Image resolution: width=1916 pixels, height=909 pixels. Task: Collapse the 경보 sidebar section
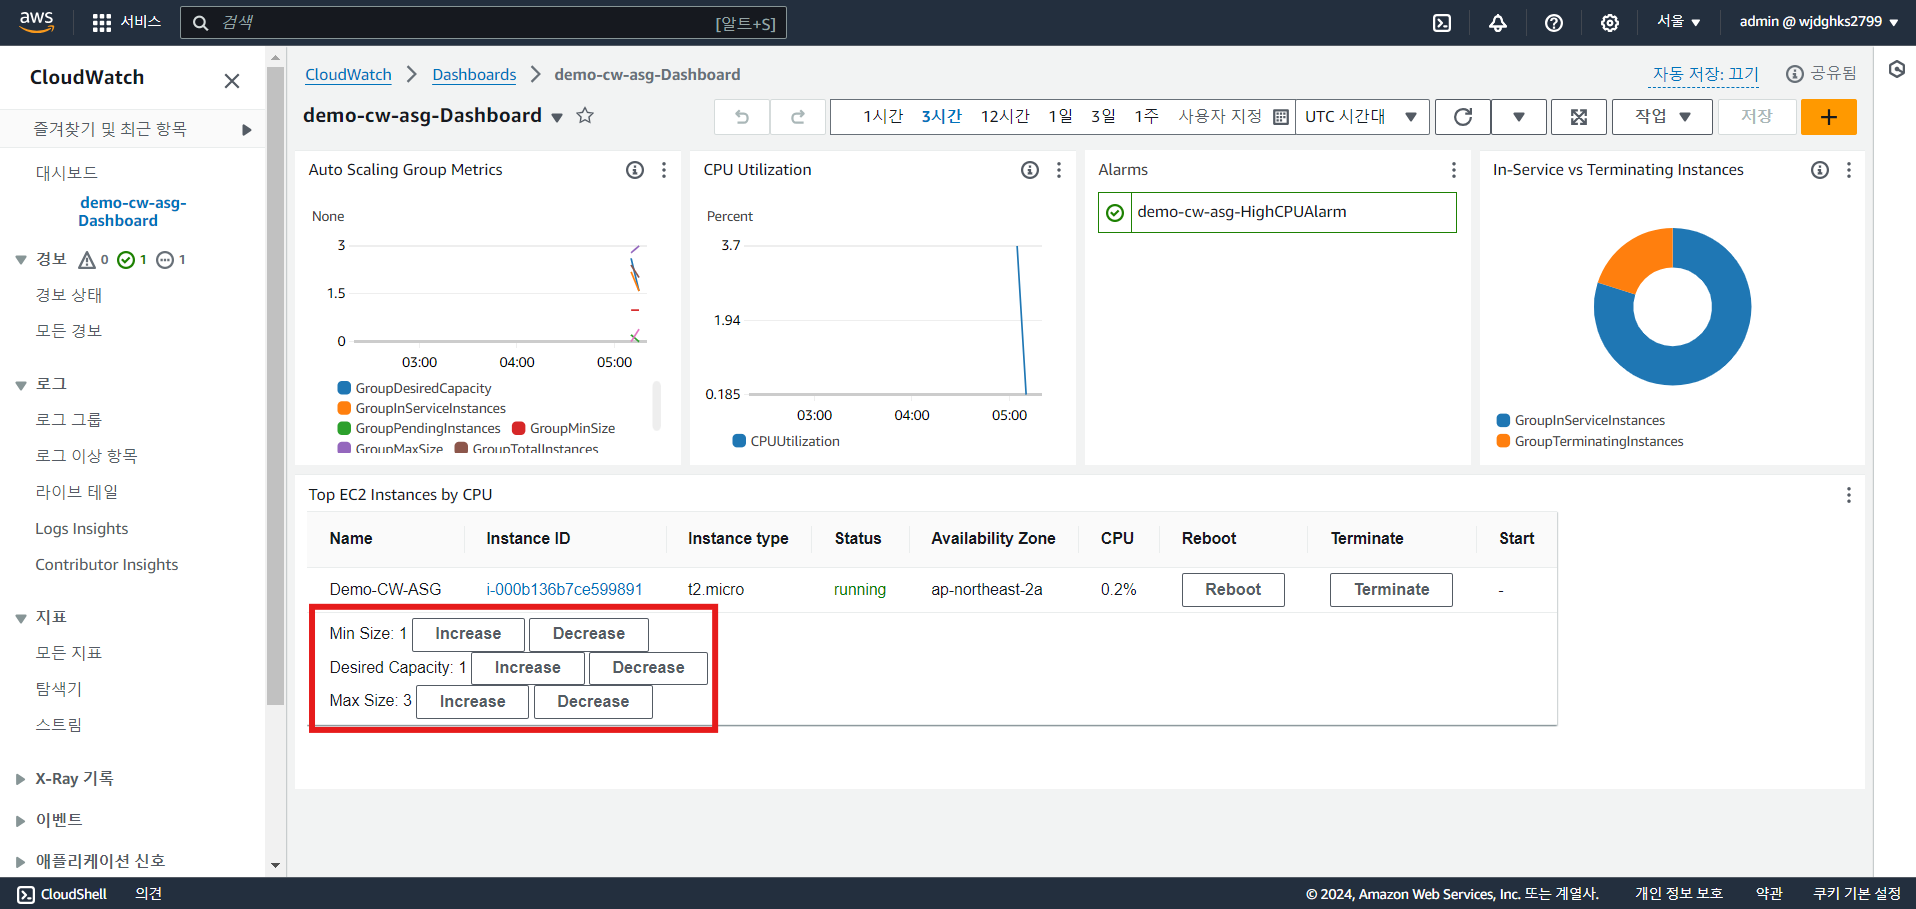[x=21, y=260]
